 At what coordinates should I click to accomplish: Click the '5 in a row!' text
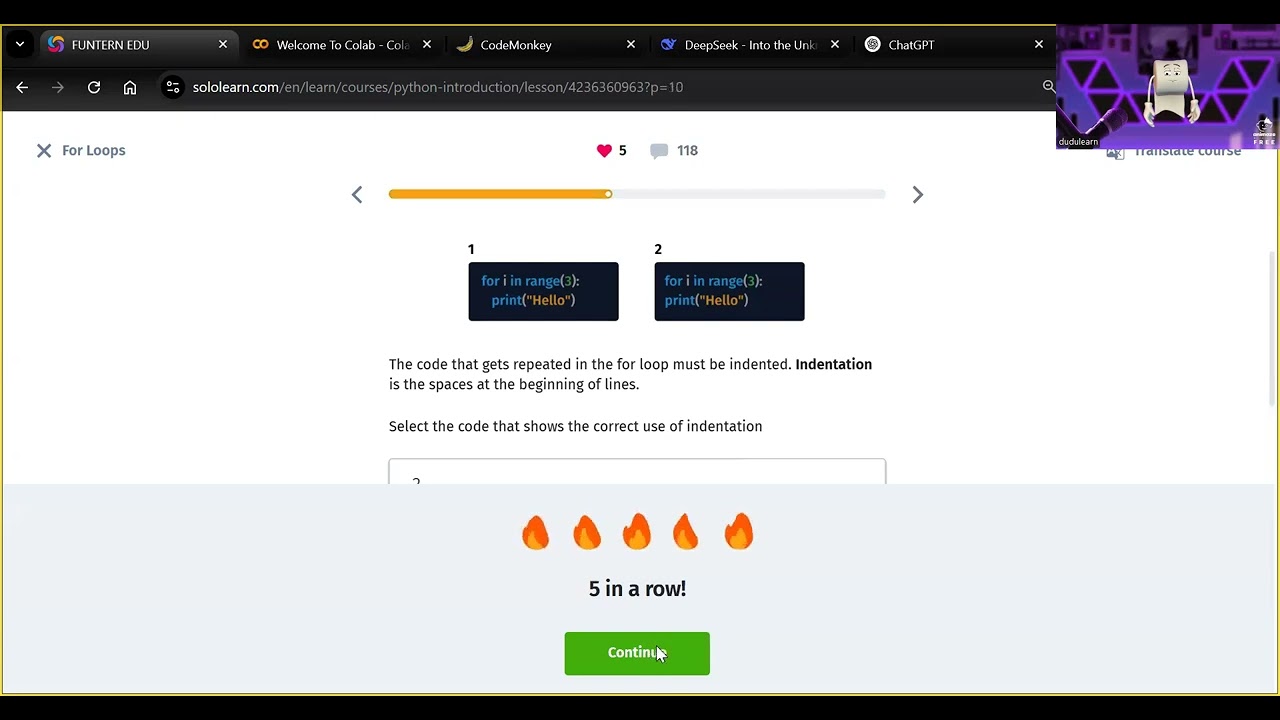pyautogui.click(x=637, y=589)
